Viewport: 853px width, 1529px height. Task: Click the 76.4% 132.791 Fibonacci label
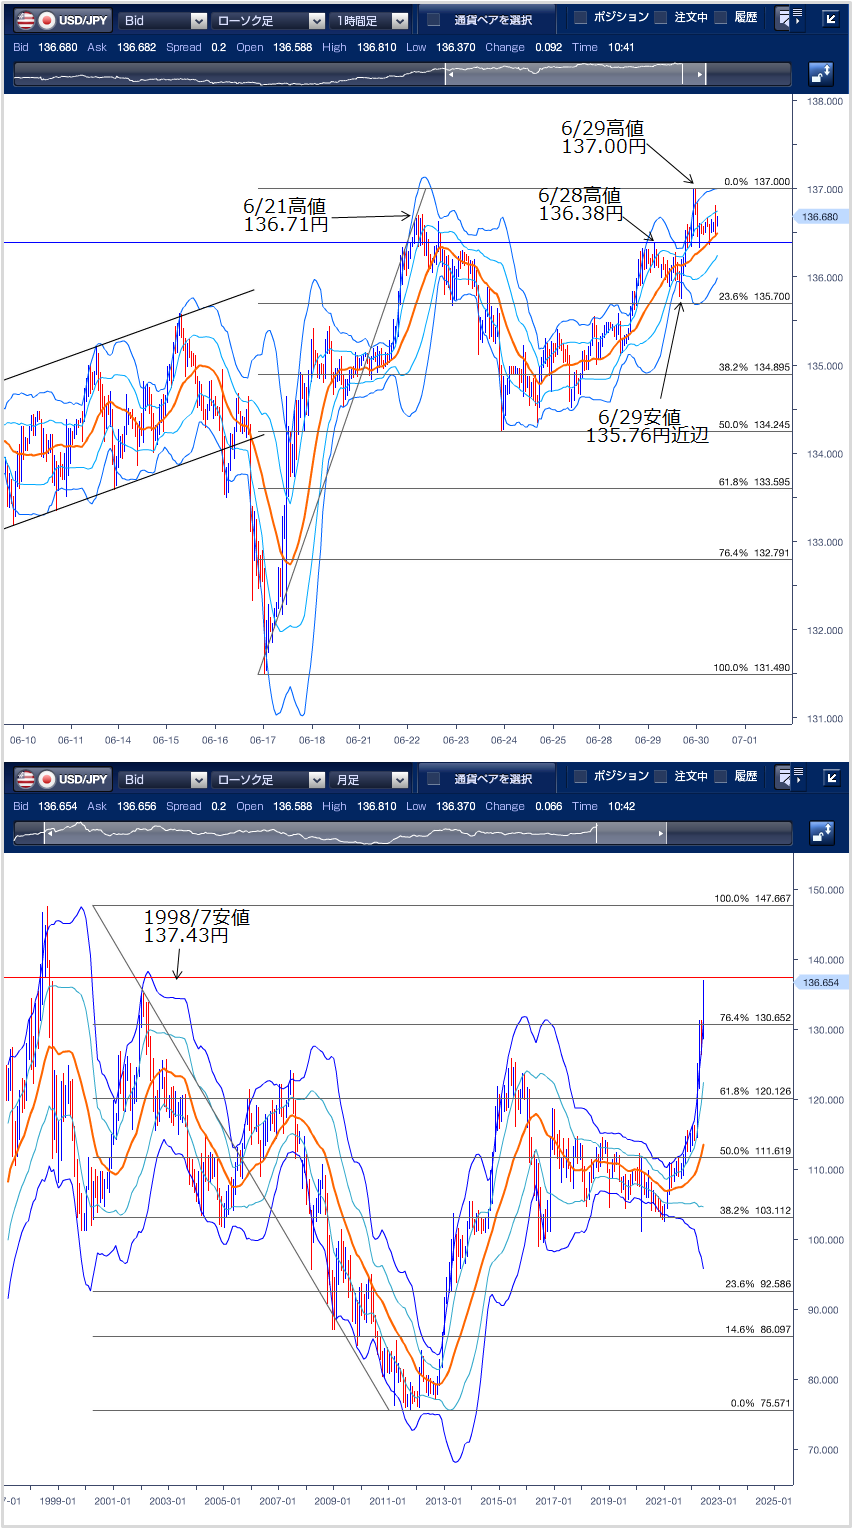point(755,553)
